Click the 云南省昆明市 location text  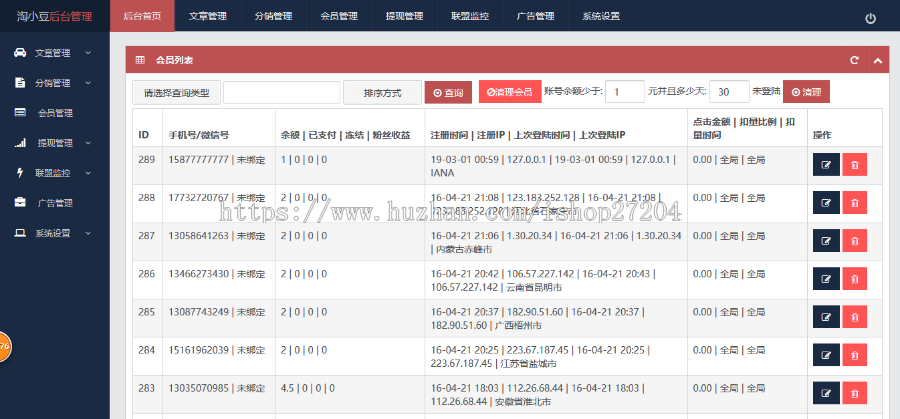[534, 288]
